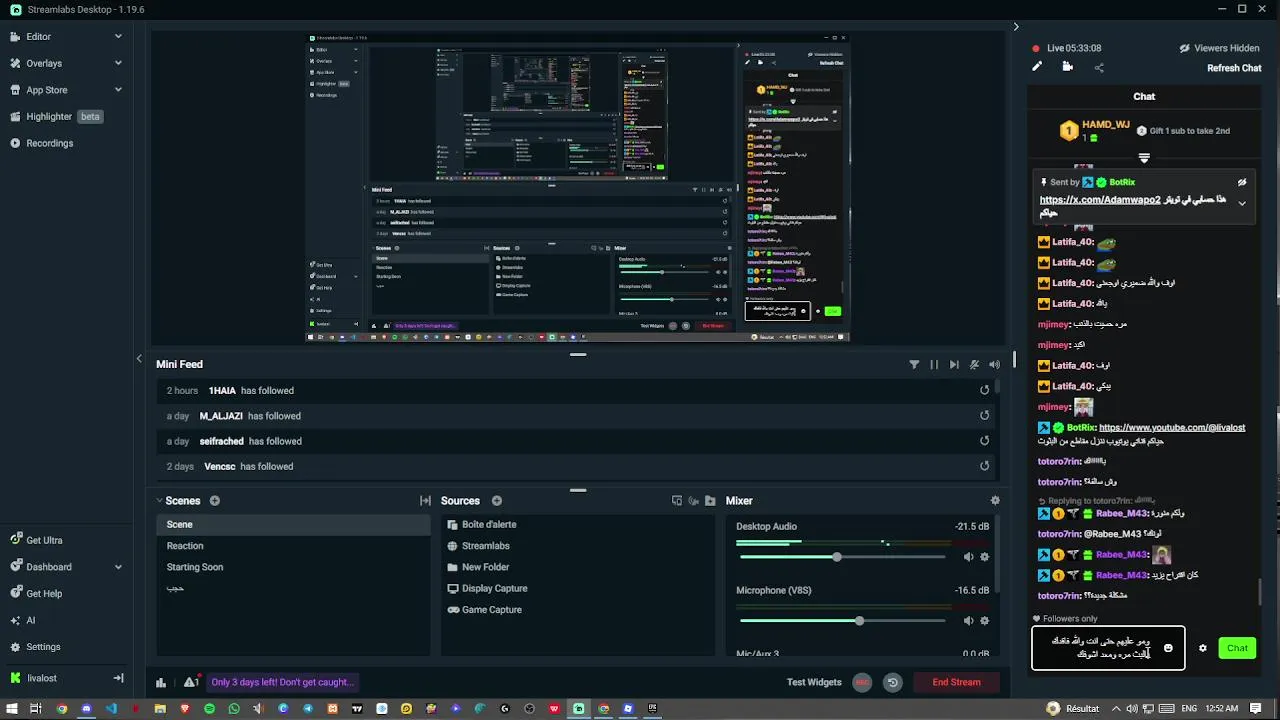Open Mixer advanced settings gear
The image size is (1280, 720).
[x=995, y=501]
